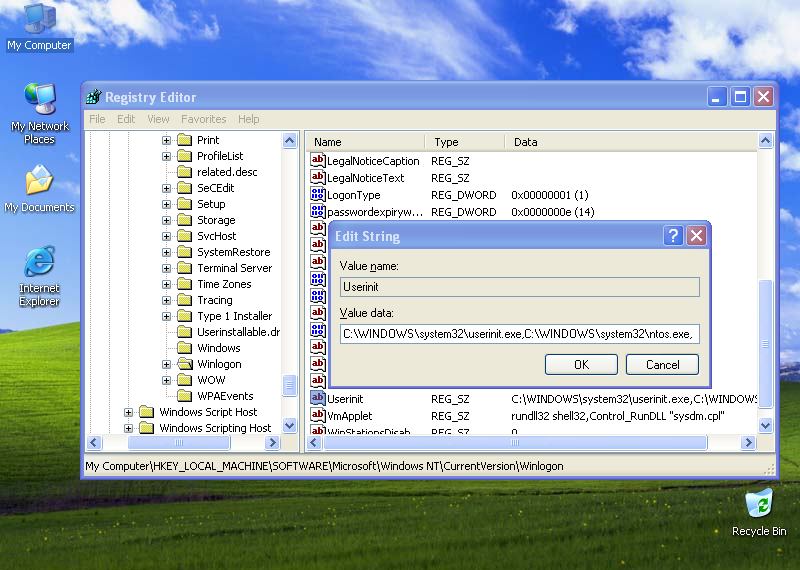Expand the ProfileList key
The width and height of the screenshot is (800, 570).
pos(166,156)
